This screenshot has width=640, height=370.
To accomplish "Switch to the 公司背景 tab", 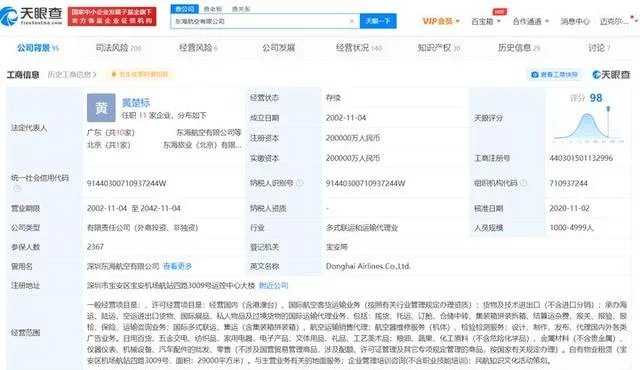I will [38, 48].
